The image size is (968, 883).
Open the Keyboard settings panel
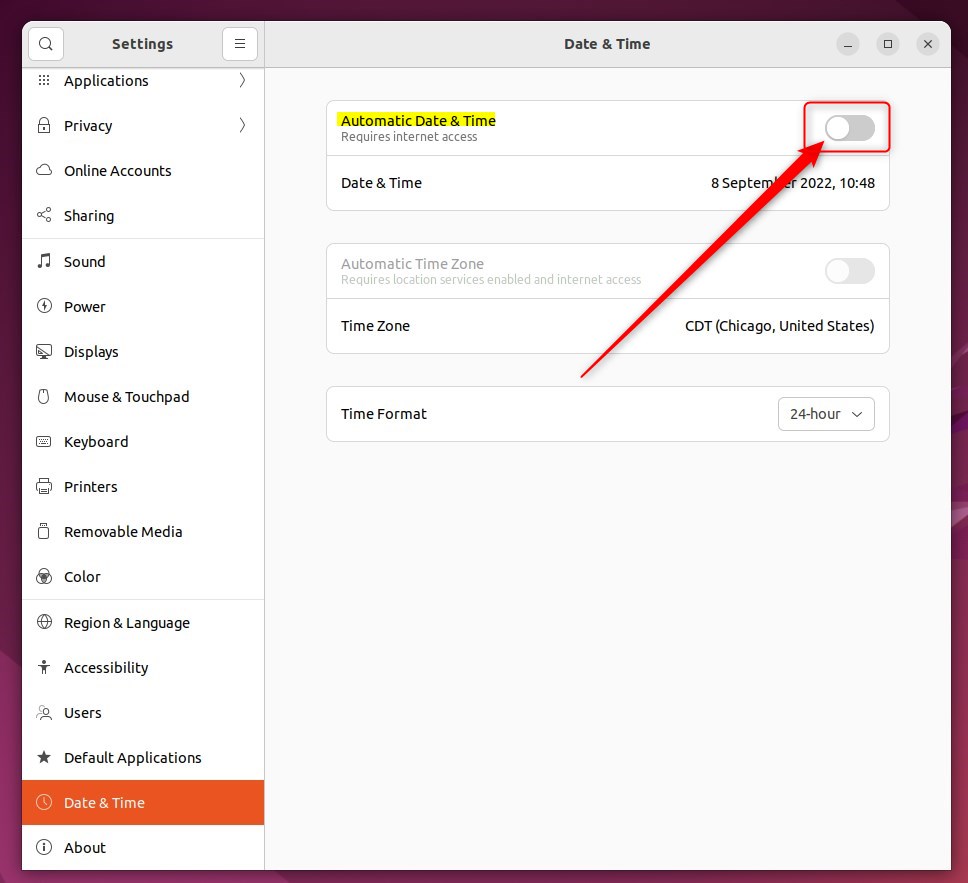tap(143, 442)
